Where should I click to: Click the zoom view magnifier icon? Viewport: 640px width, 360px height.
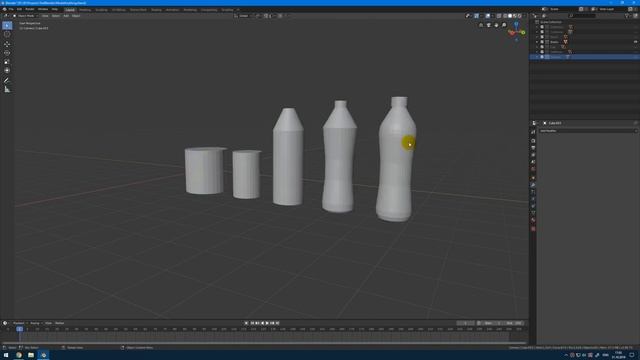tap(504, 25)
